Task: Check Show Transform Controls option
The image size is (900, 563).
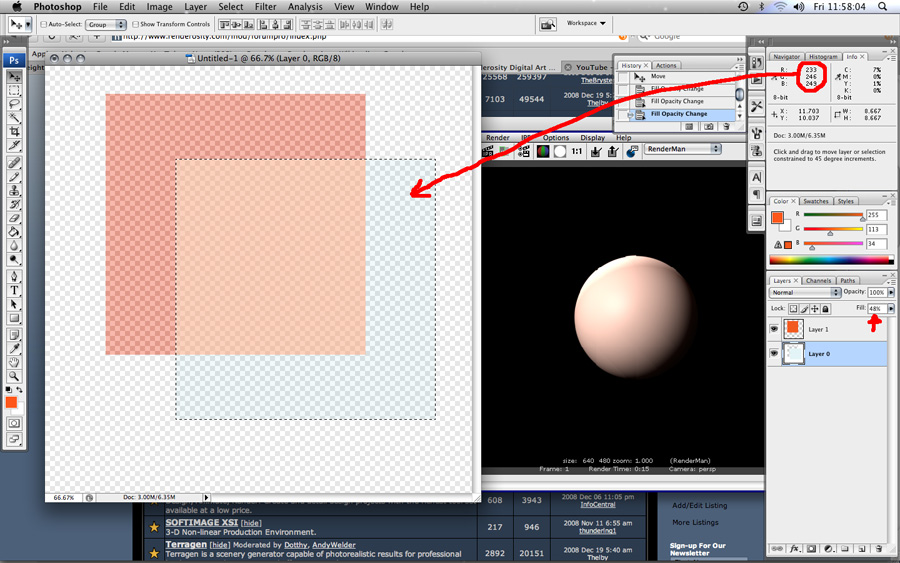Action: tap(136, 24)
